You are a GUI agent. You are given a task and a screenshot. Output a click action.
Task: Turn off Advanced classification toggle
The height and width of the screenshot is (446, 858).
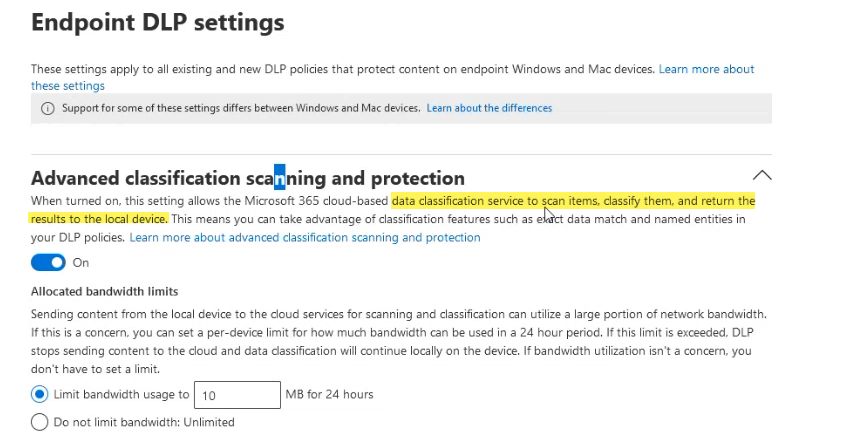point(48,263)
